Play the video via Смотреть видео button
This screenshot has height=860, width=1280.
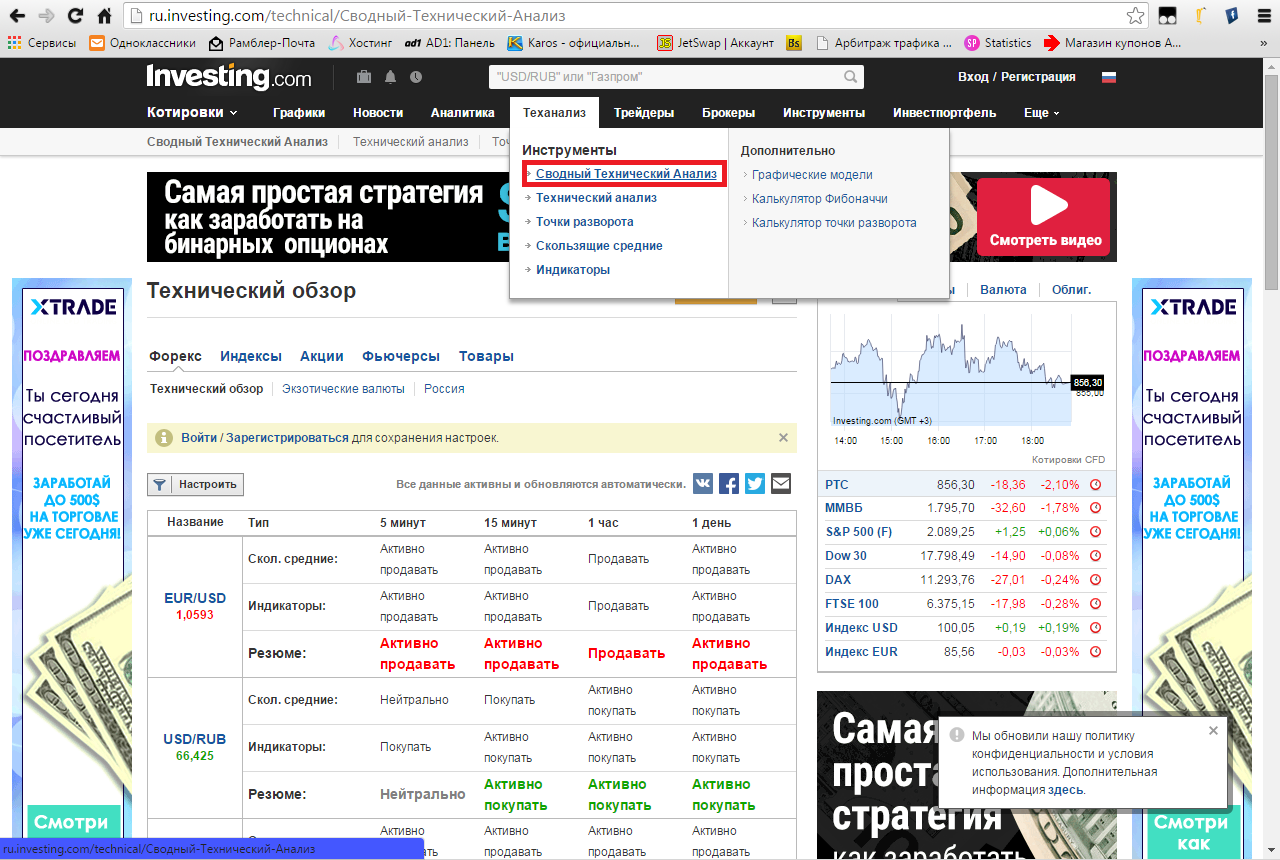click(1044, 217)
